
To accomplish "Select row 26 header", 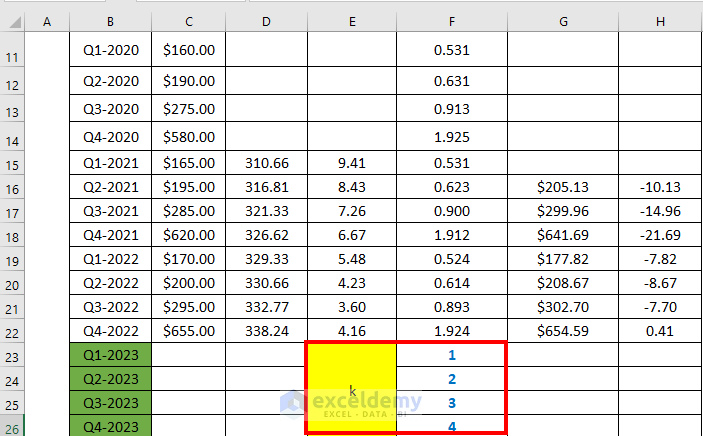I will point(12,426).
